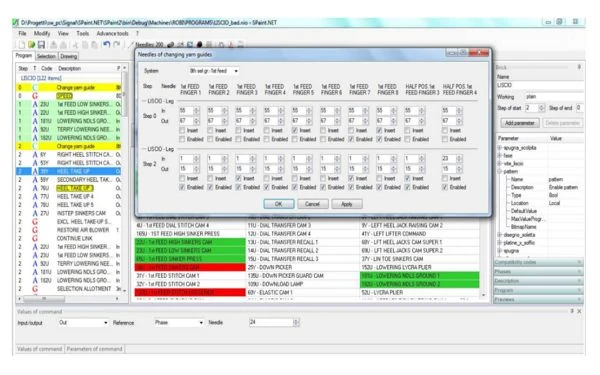Image resolution: width=600 pixels, height=375 pixels.
Task: Click the diagonal line tool icon before Needles 200
Action: [x=131, y=45]
